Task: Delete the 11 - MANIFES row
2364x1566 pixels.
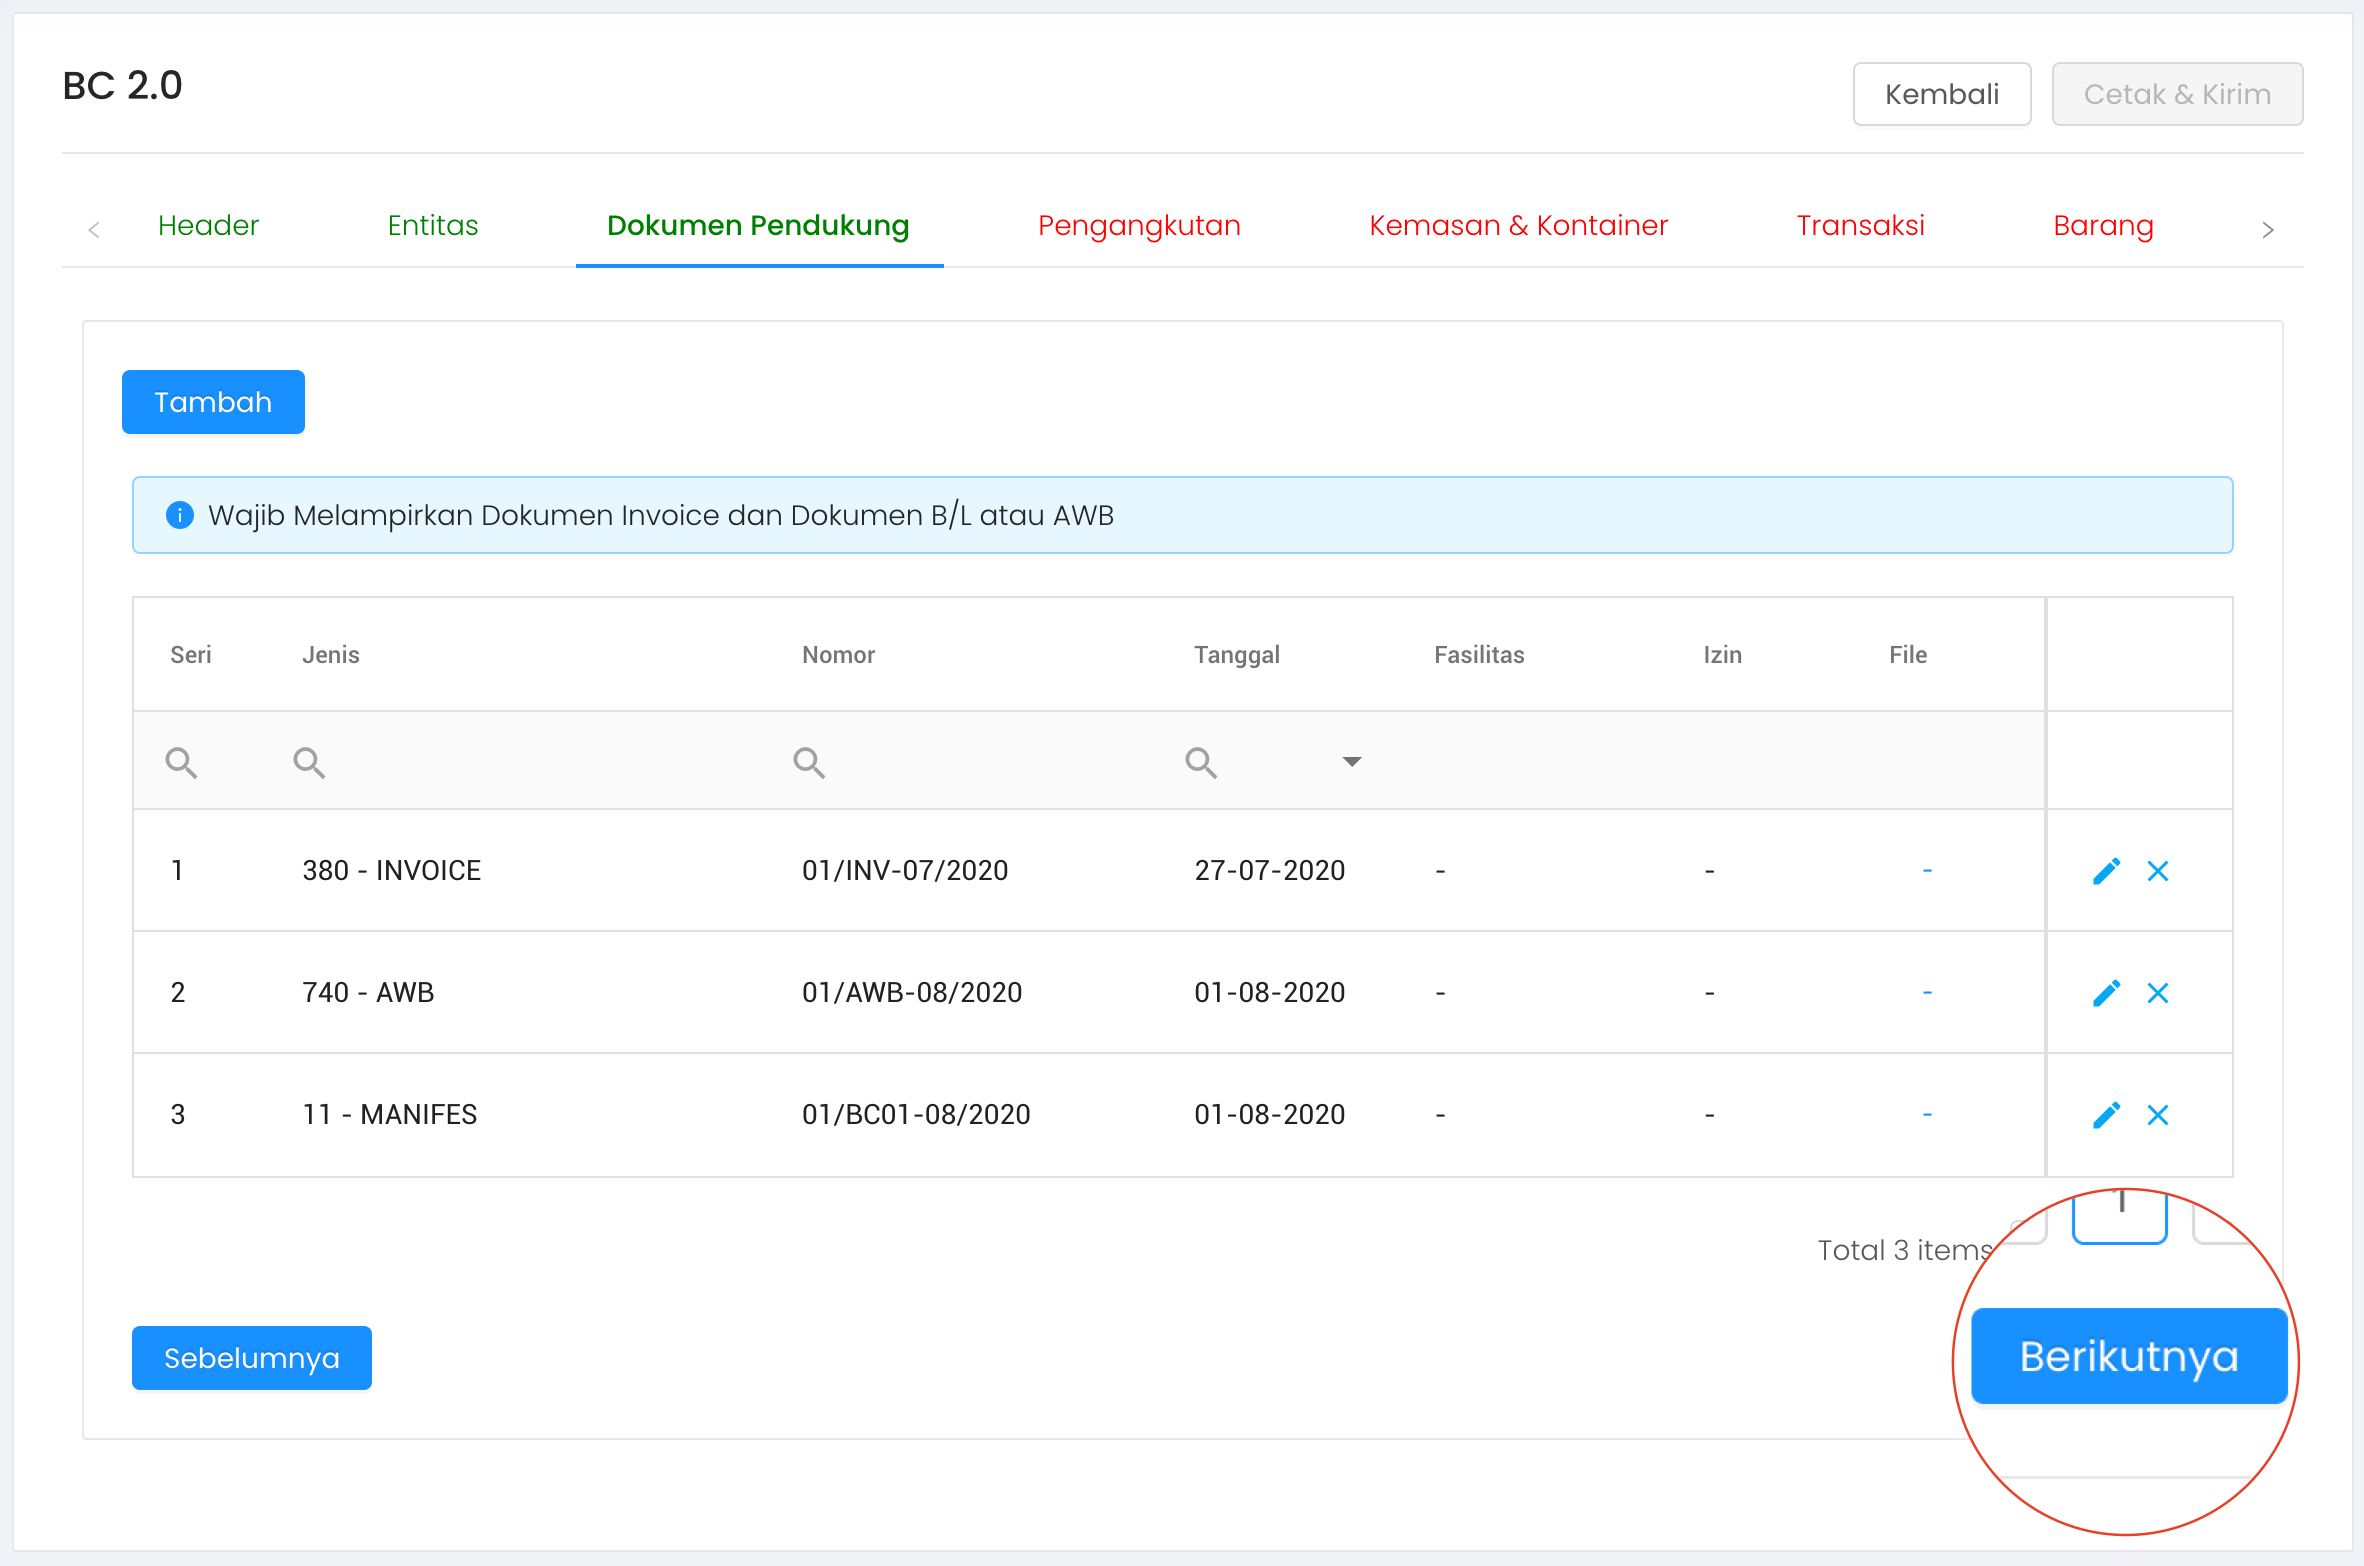Action: [x=2158, y=1115]
